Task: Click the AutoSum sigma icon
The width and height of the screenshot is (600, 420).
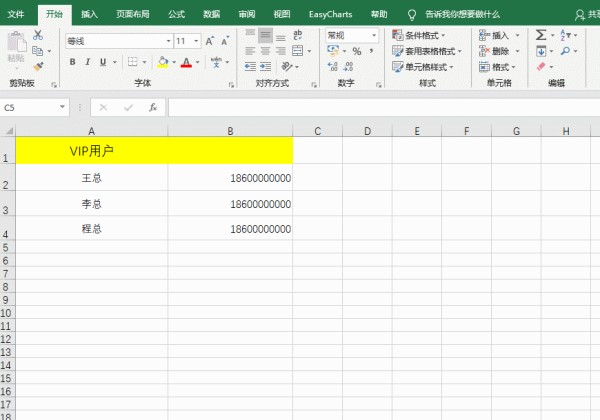Action: coord(541,34)
